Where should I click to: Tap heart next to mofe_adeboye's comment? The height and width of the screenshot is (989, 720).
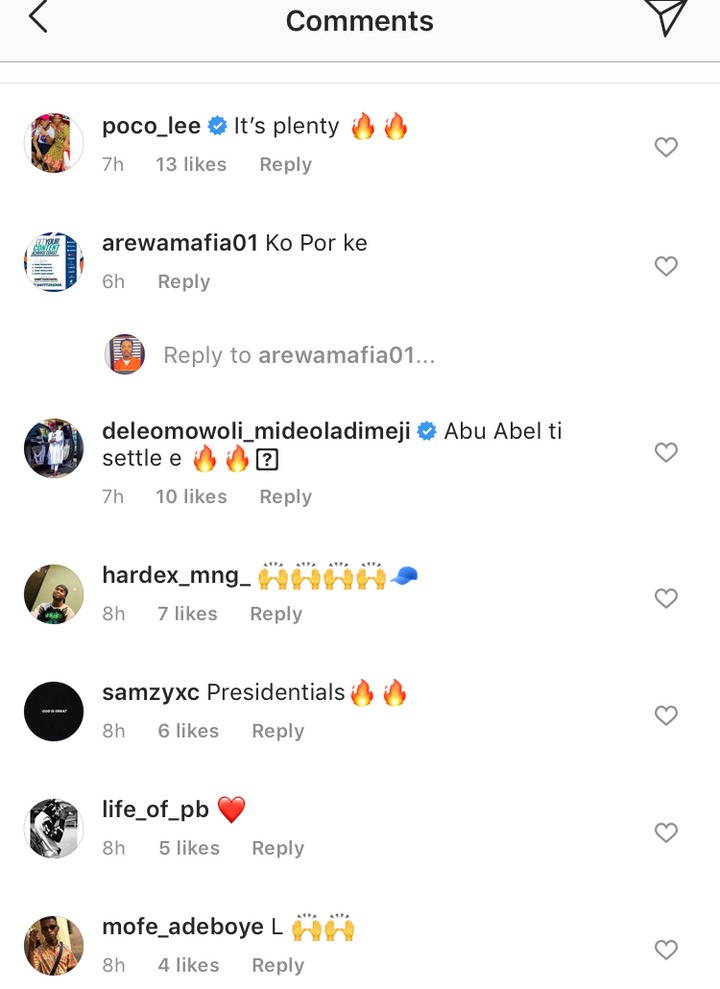tap(666, 949)
